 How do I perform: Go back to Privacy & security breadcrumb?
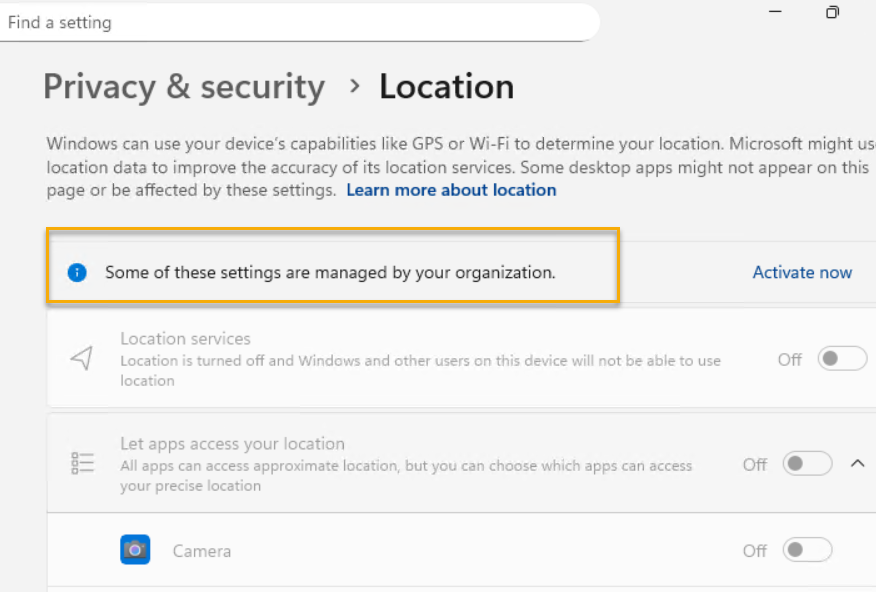[x=184, y=87]
